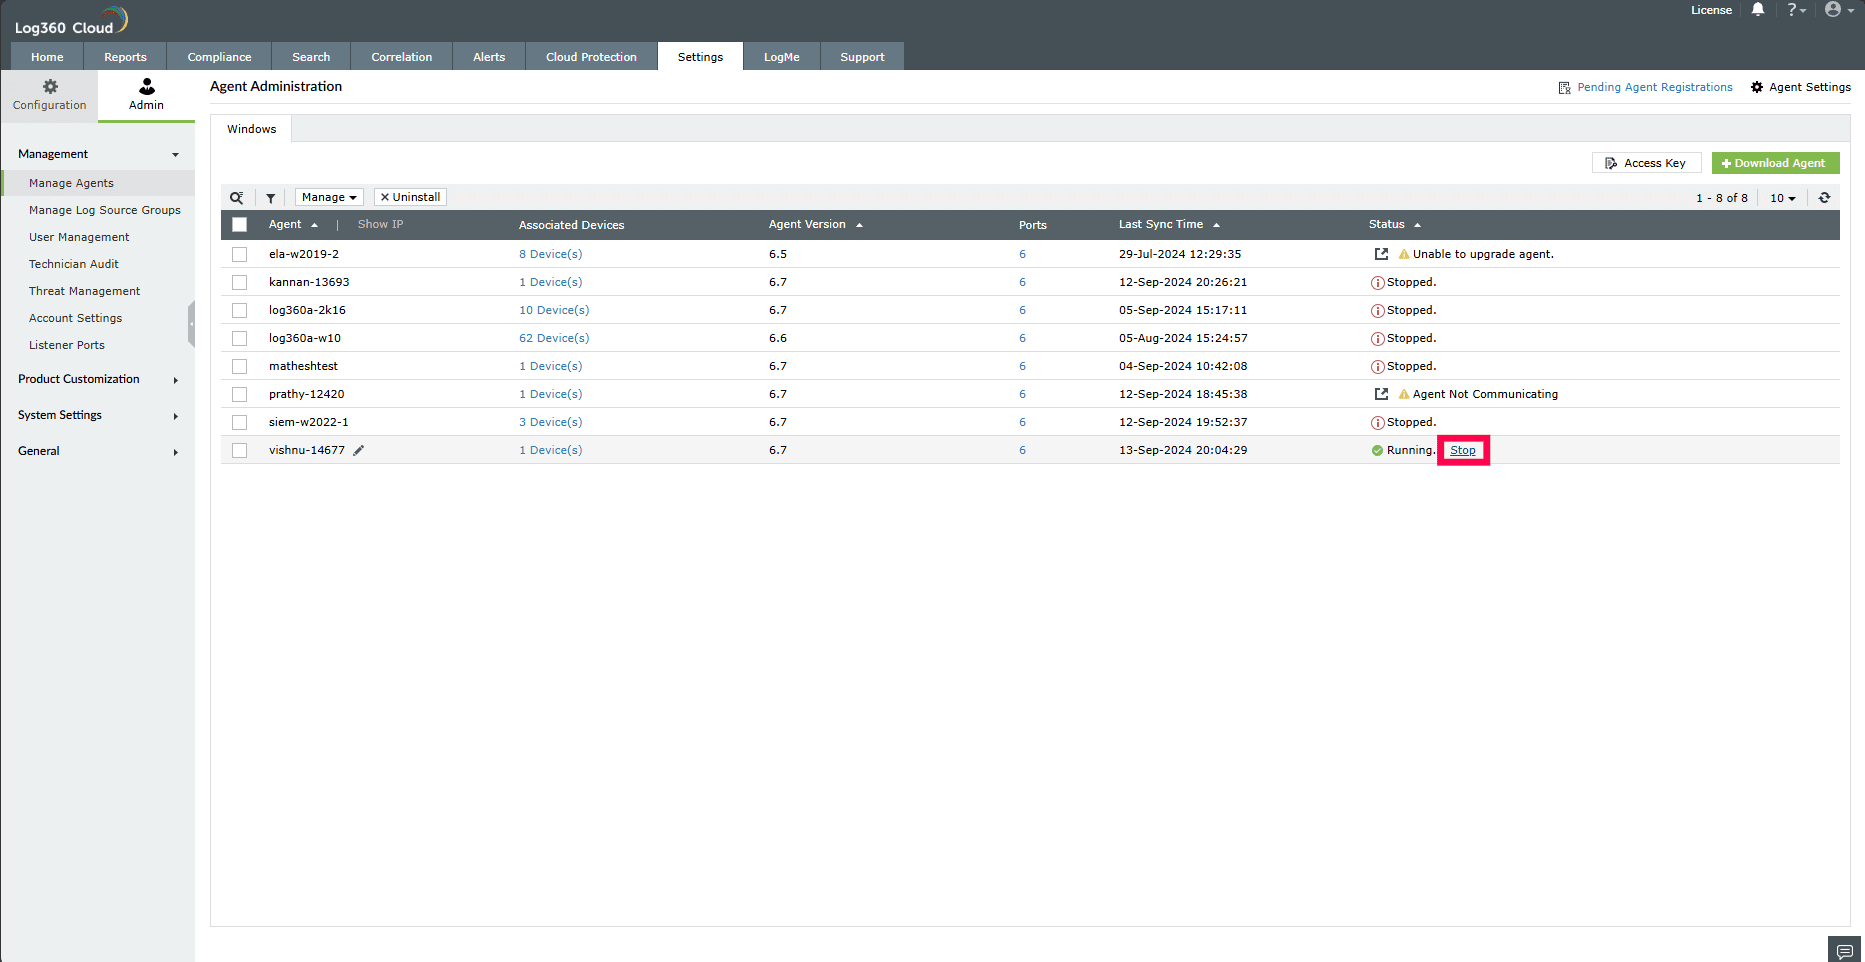
Task: Open Manage Log Source Groups
Action: coord(105,210)
